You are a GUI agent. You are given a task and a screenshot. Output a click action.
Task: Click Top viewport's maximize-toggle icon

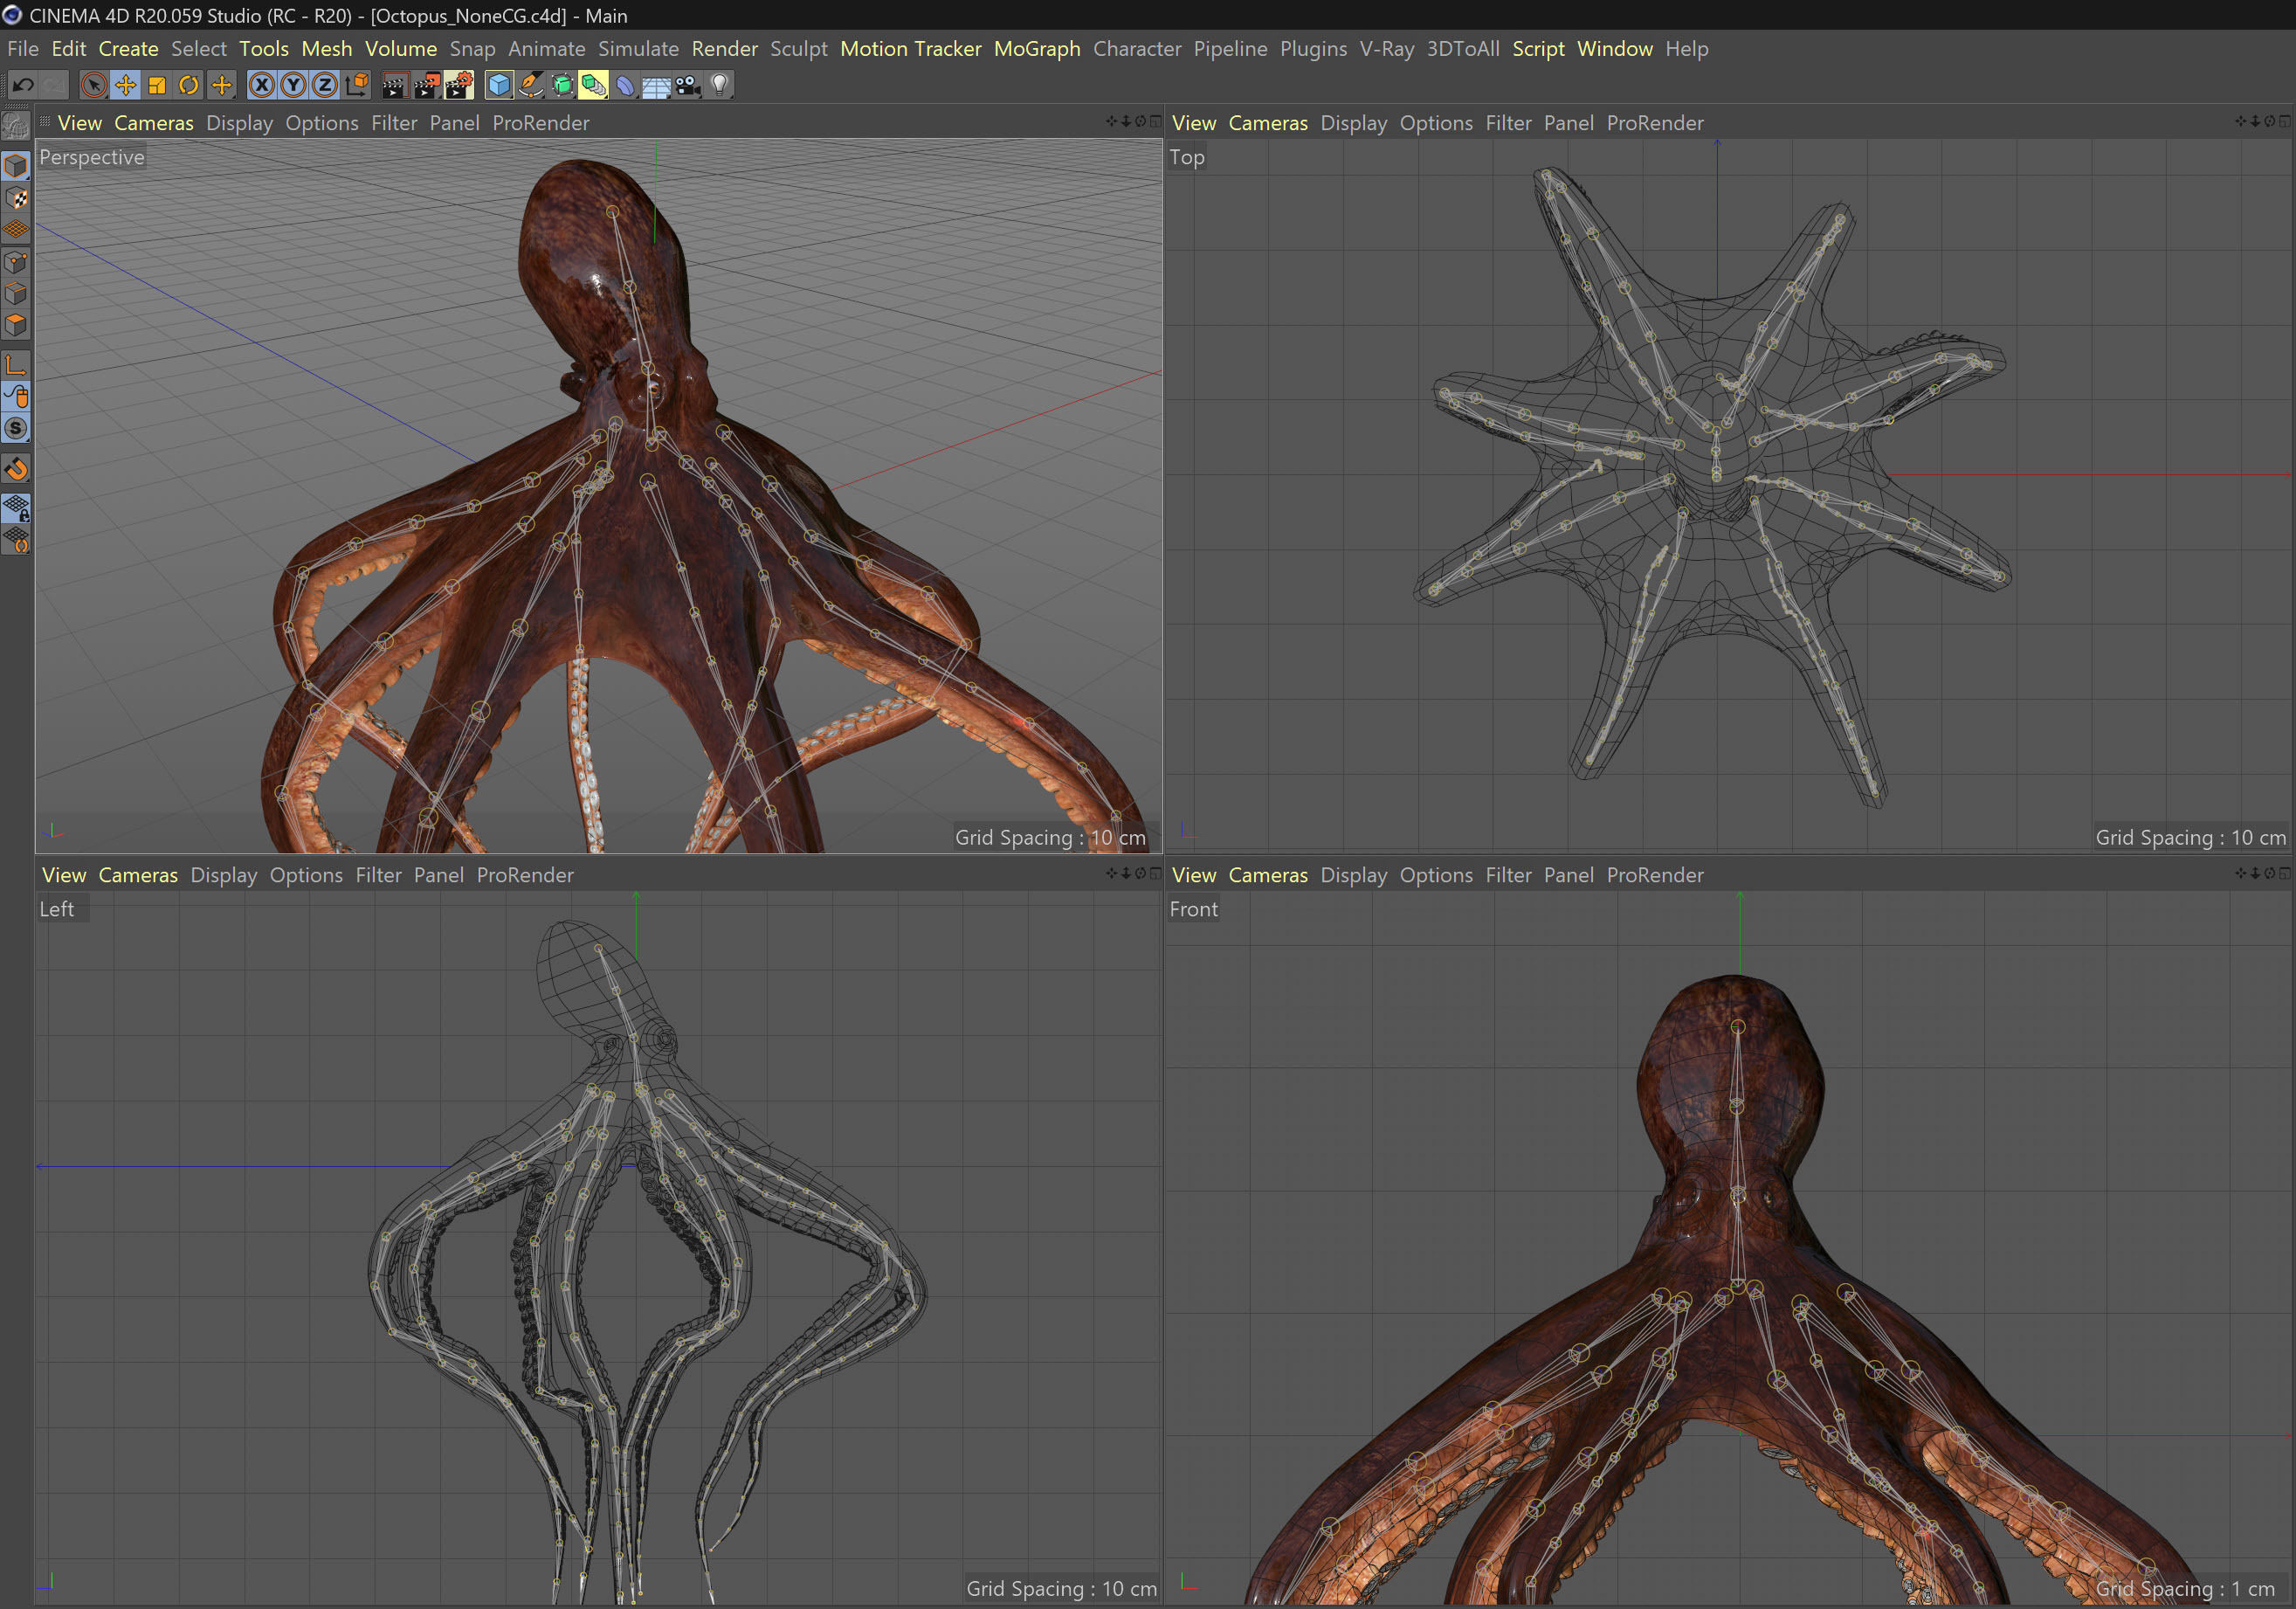click(2285, 121)
